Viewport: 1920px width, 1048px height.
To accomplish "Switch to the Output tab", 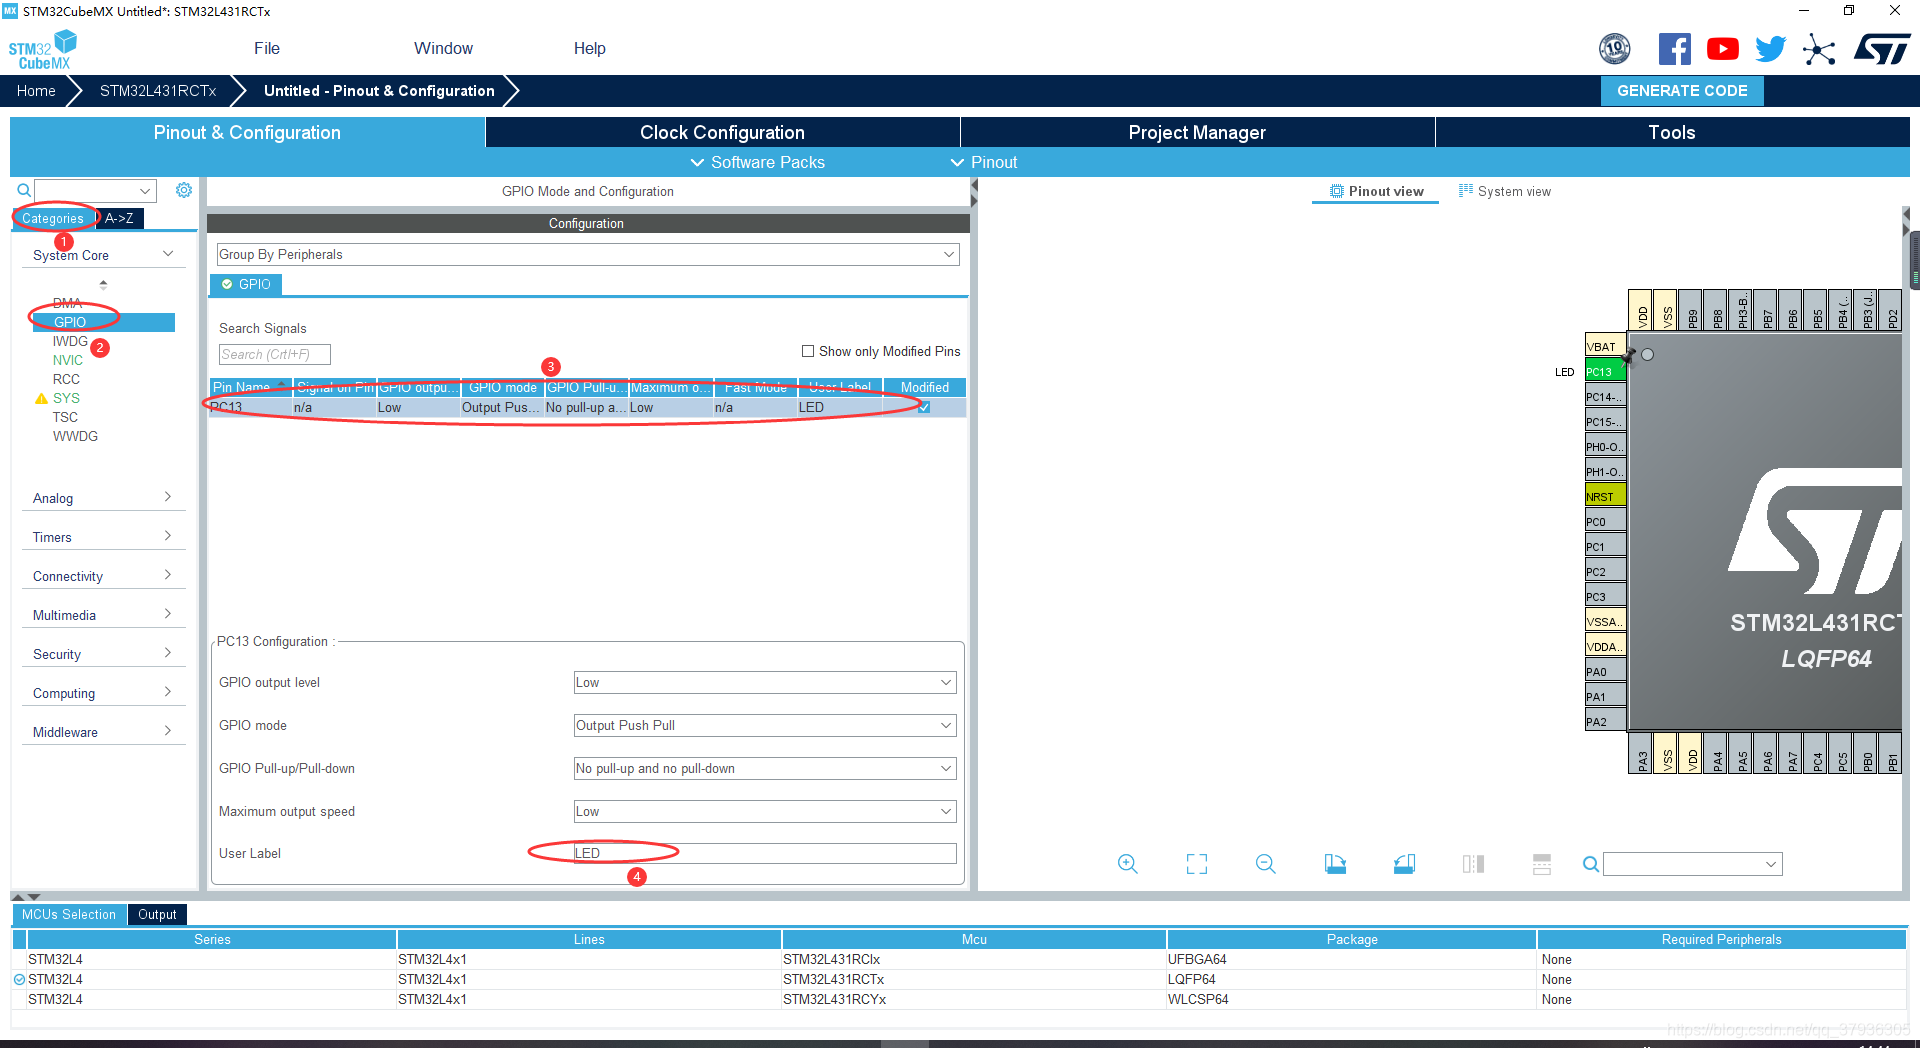I will (157, 914).
